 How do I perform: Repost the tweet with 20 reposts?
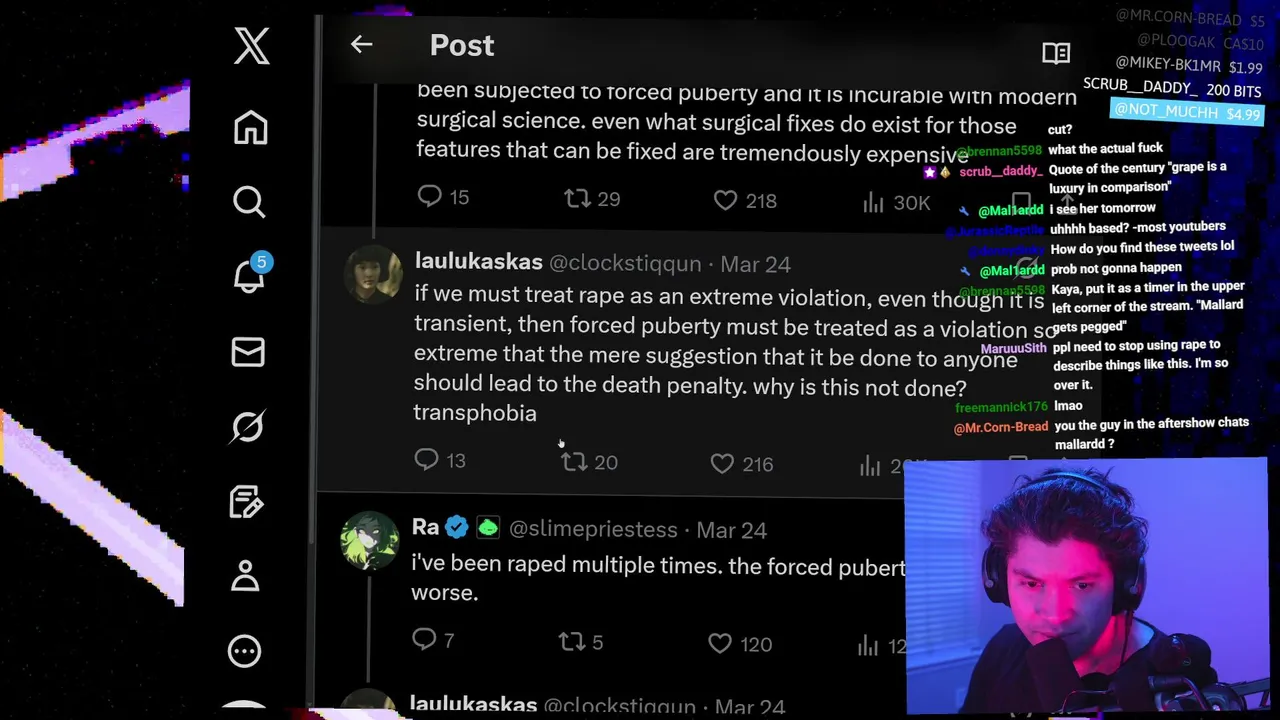(x=574, y=461)
